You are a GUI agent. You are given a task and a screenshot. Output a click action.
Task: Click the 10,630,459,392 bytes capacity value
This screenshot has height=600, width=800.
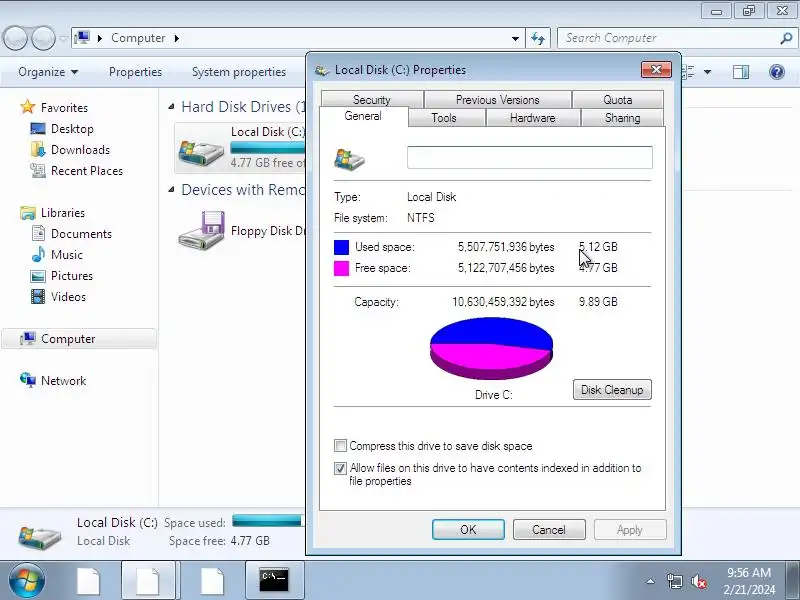point(503,302)
